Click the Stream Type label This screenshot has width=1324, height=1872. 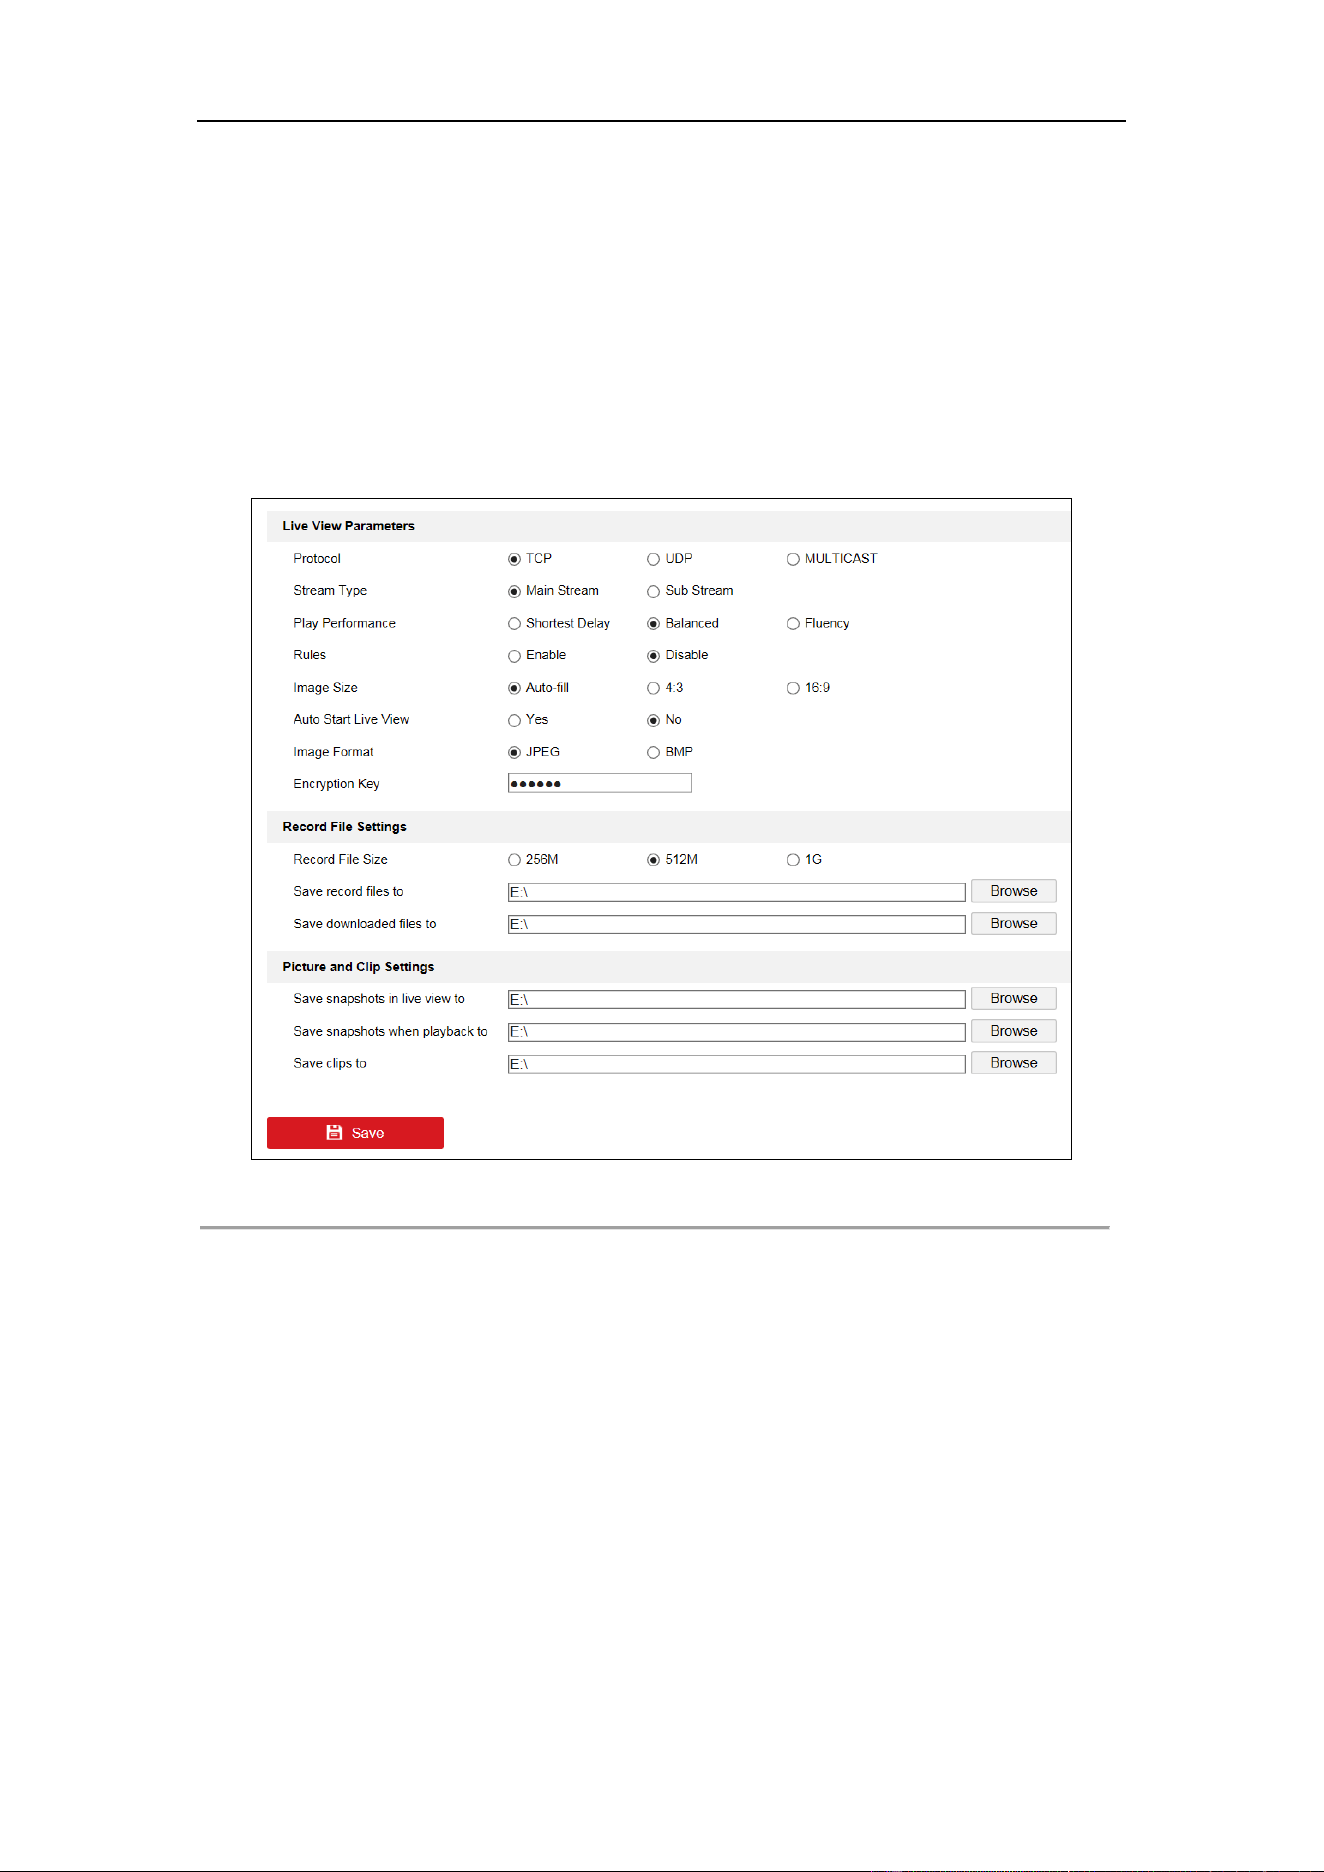pyautogui.click(x=330, y=591)
